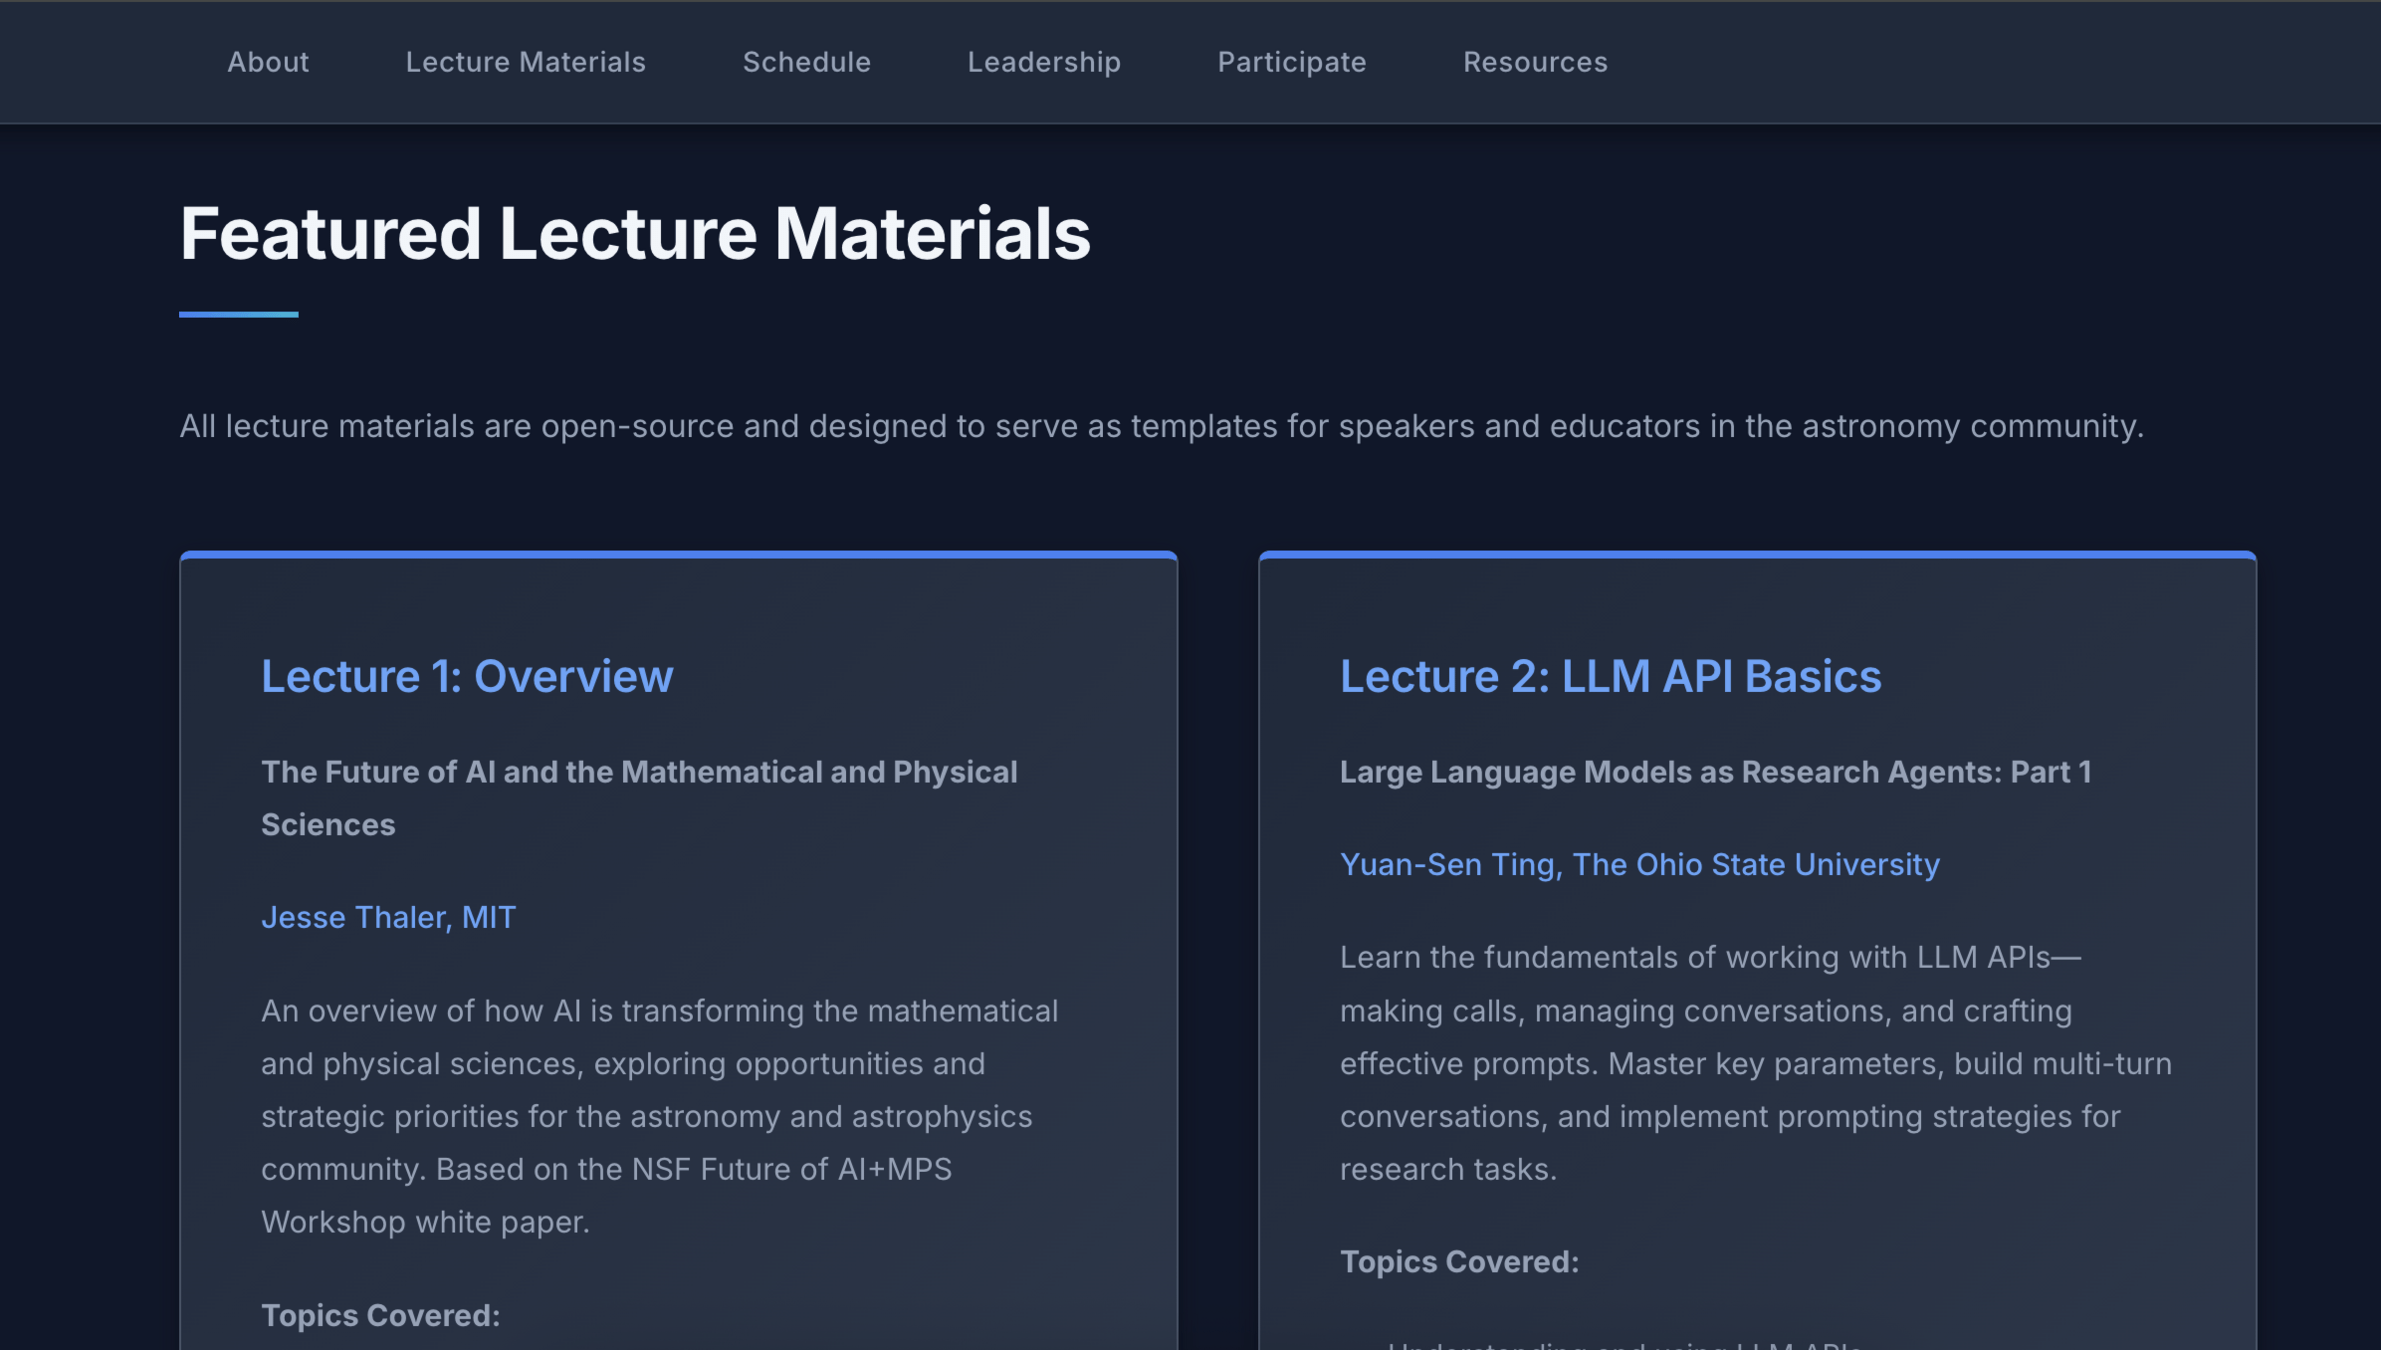The height and width of the screenshot is (1350, 2381).
Task: Click Topics Covered label in Lecture 1 card
Action: (x=380, y=1315)
